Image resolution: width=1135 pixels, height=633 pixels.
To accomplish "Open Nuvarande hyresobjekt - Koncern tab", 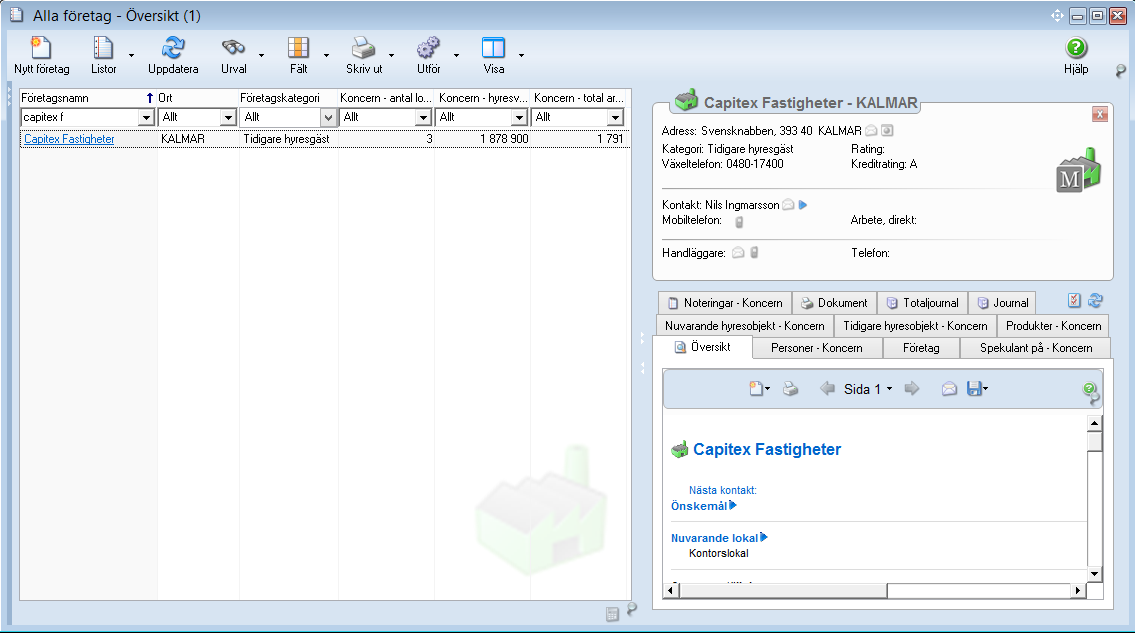I will (x=745, y=326).
